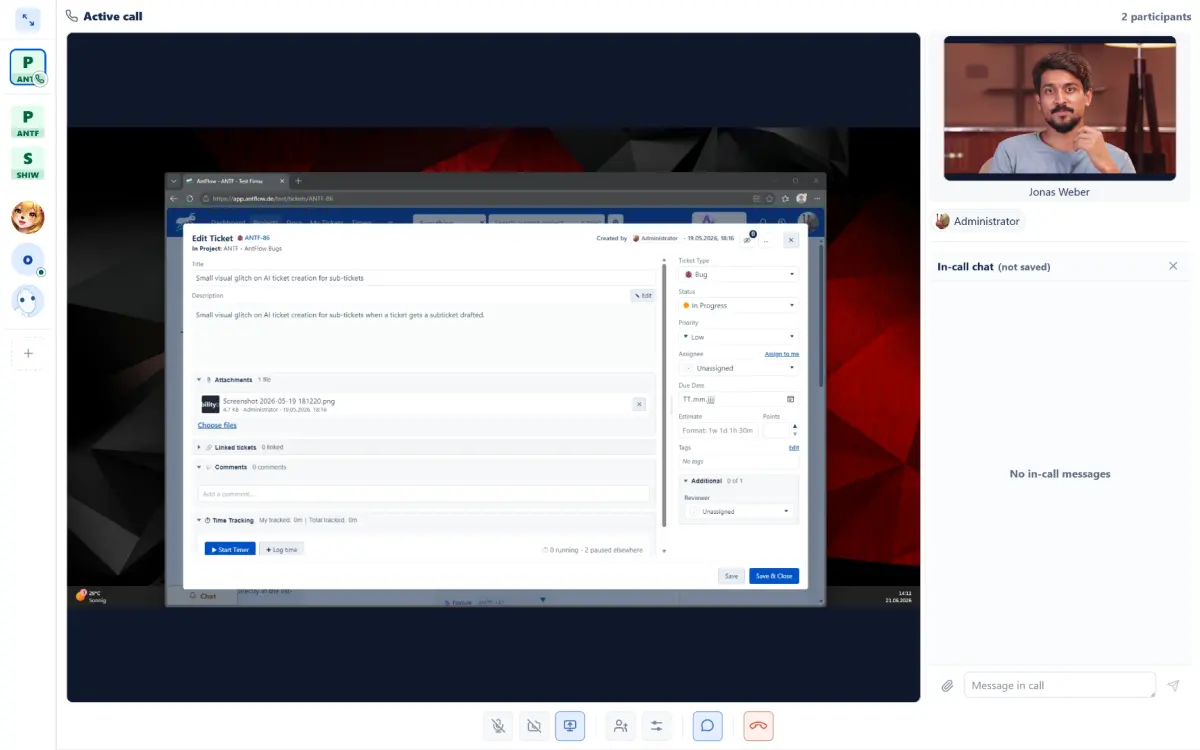
Task: Click the Start Timer button
Action: (230, 550)
